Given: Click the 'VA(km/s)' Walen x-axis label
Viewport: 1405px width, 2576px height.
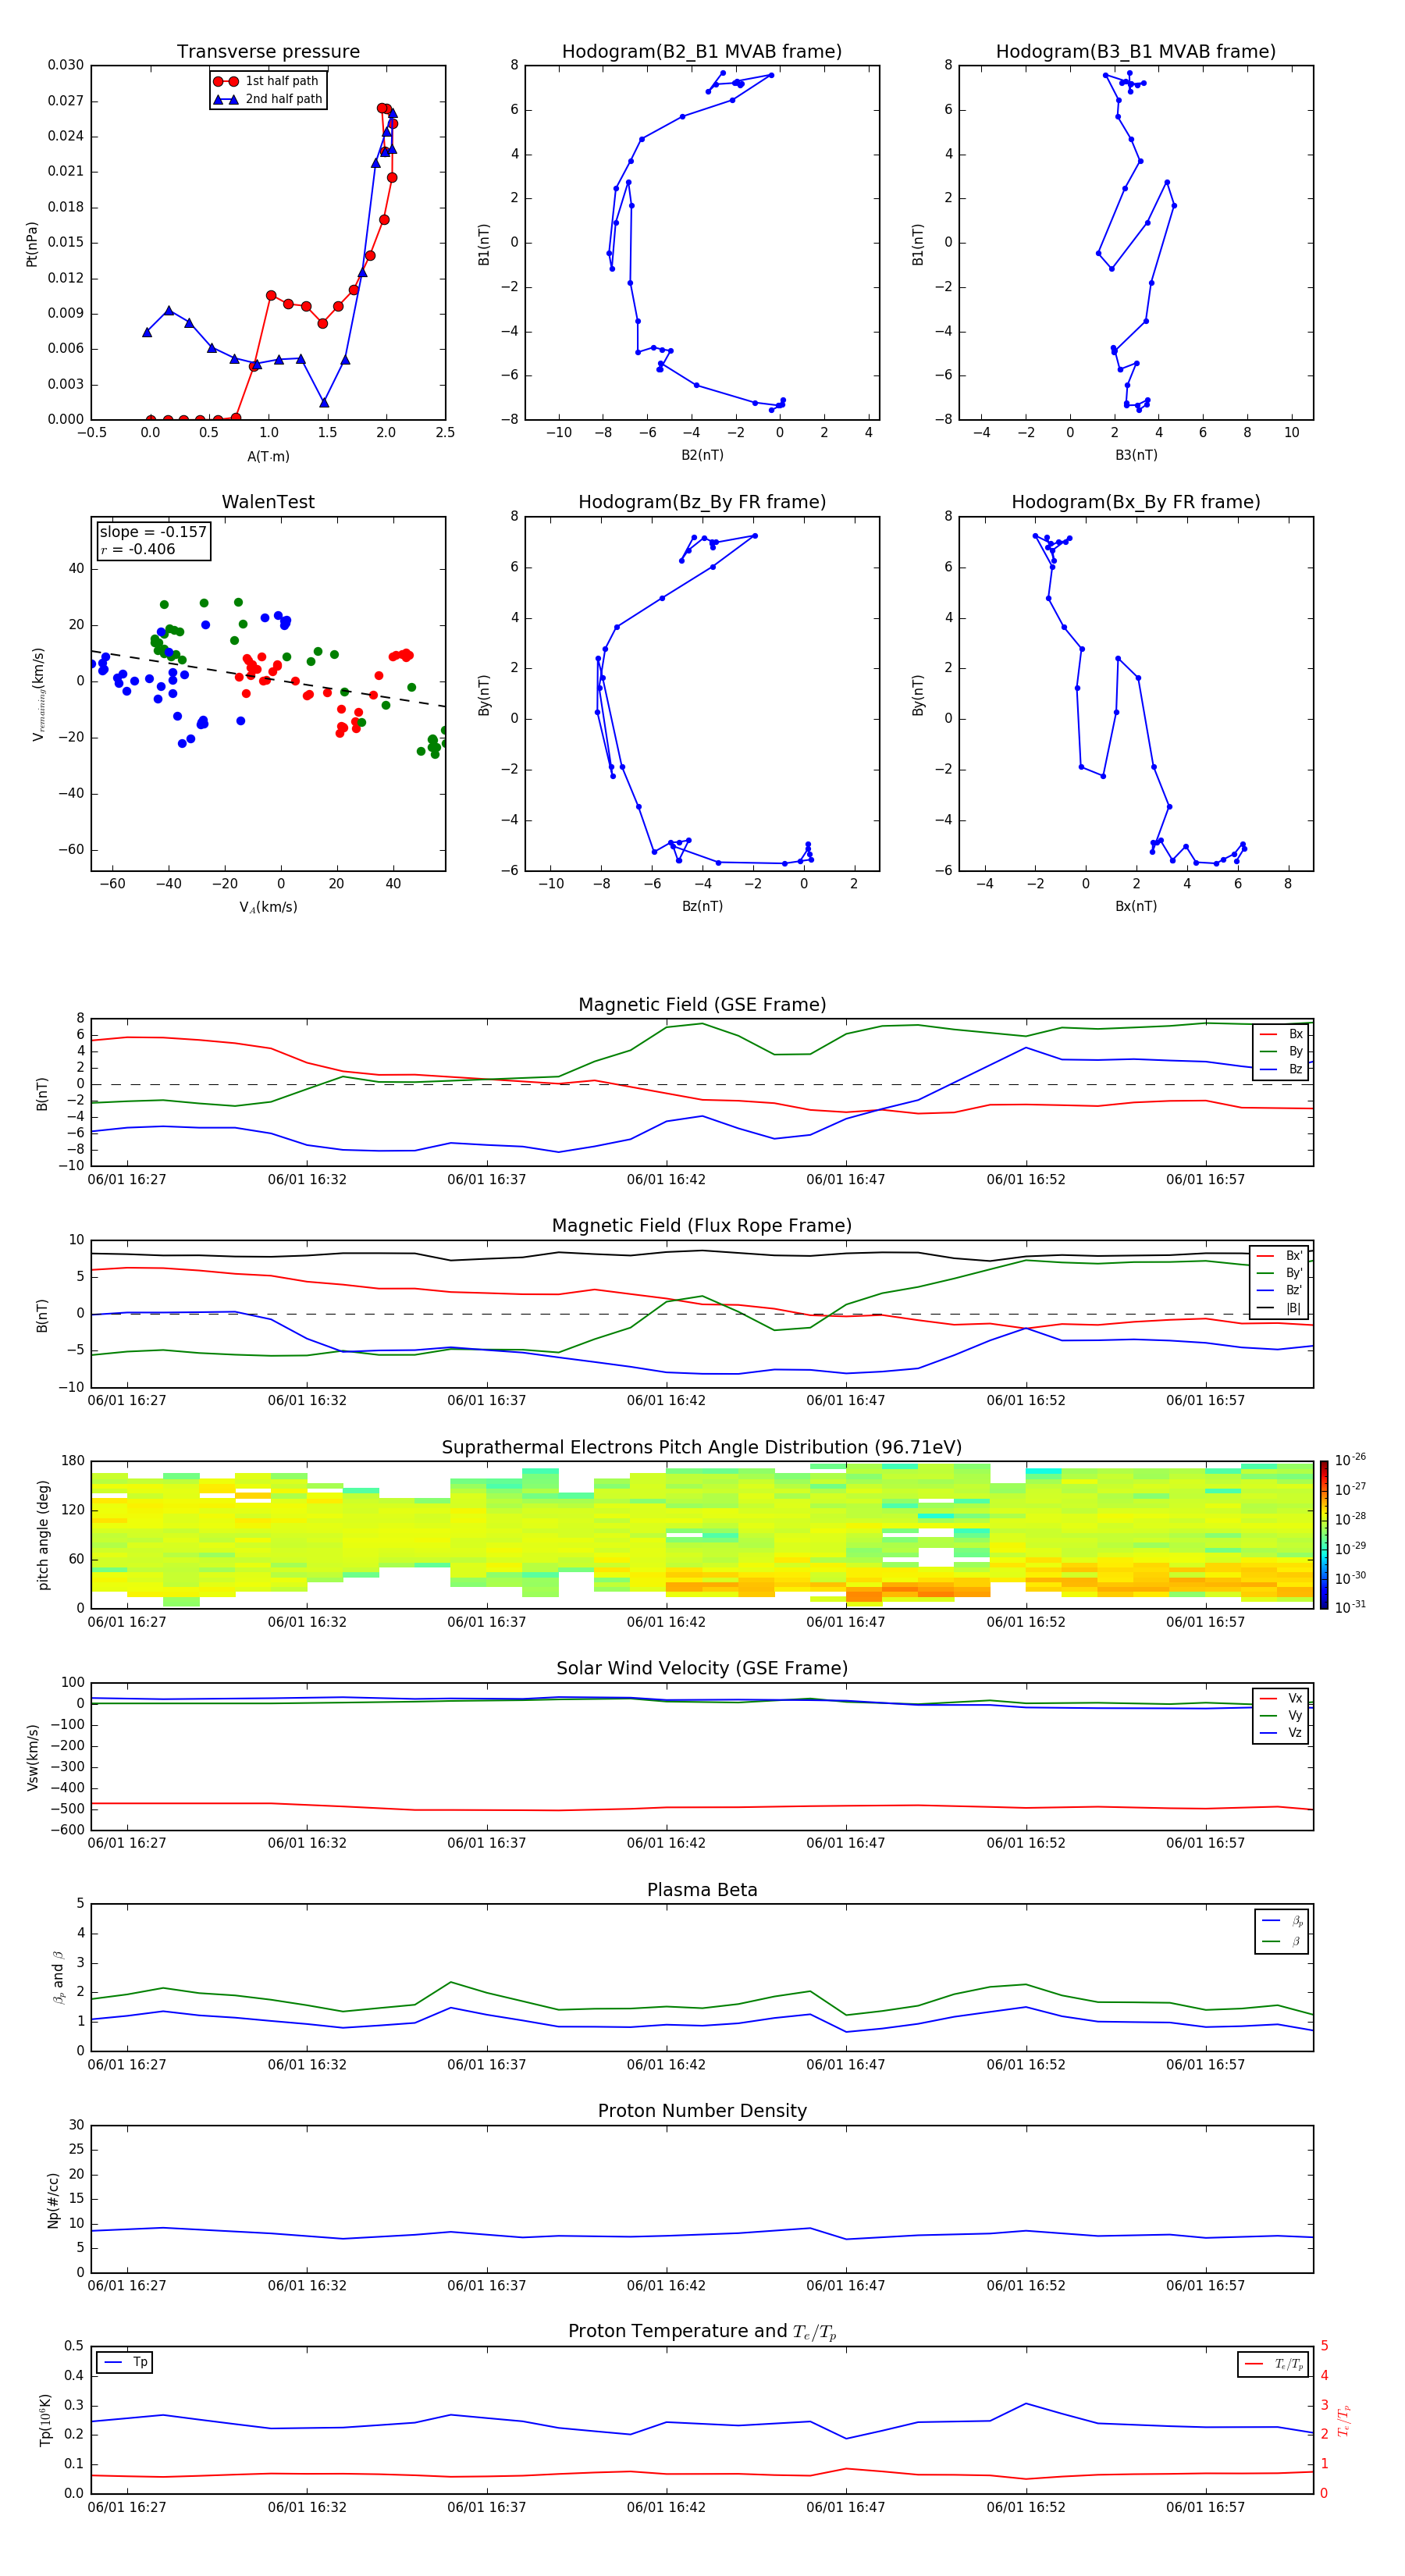Looking at the screenshot, I should coord(268,907).
